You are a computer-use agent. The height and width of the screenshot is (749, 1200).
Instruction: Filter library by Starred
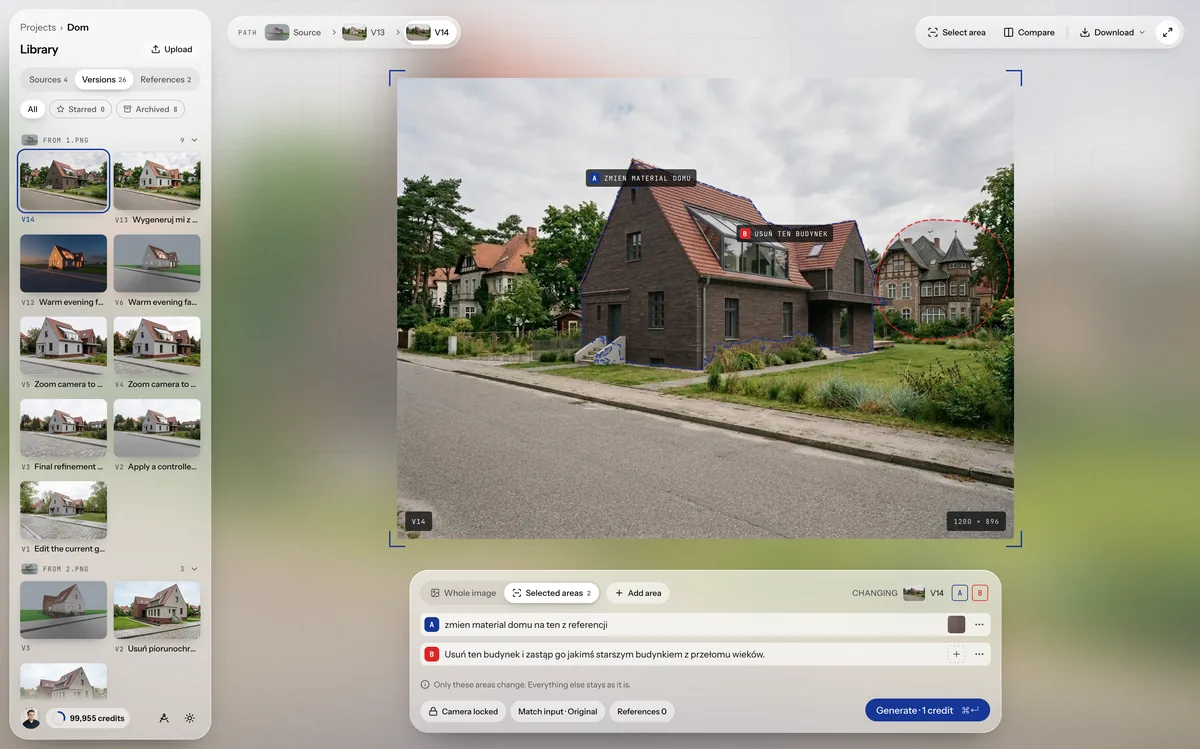[x=81, y=109]
